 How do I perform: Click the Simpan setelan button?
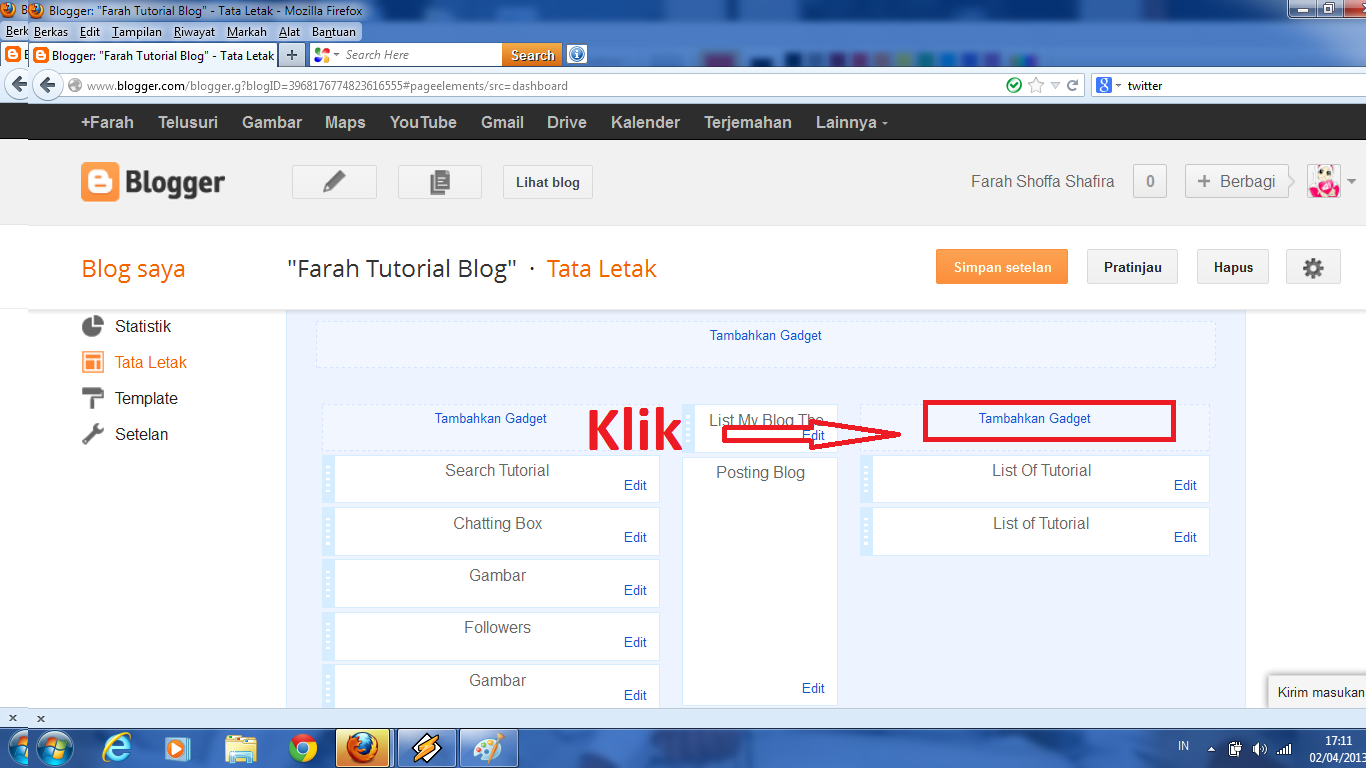point(1002,267)
